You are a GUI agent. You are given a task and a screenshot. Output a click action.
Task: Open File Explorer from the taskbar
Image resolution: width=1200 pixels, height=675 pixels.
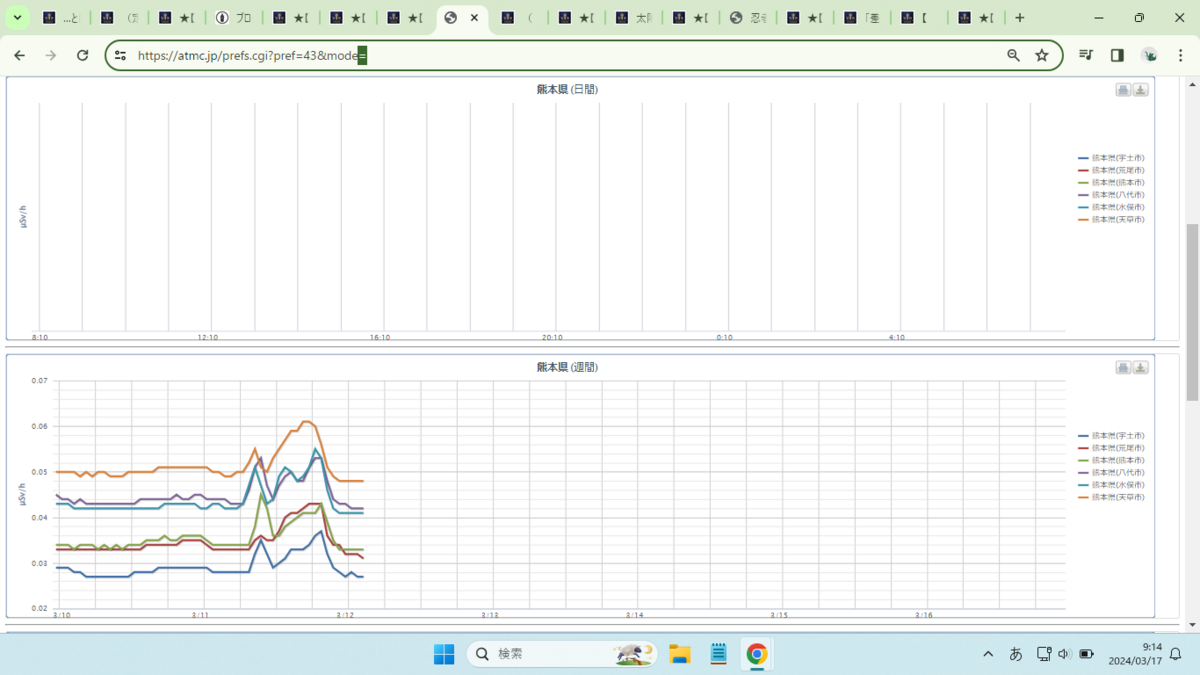click(x=680, y=654)
